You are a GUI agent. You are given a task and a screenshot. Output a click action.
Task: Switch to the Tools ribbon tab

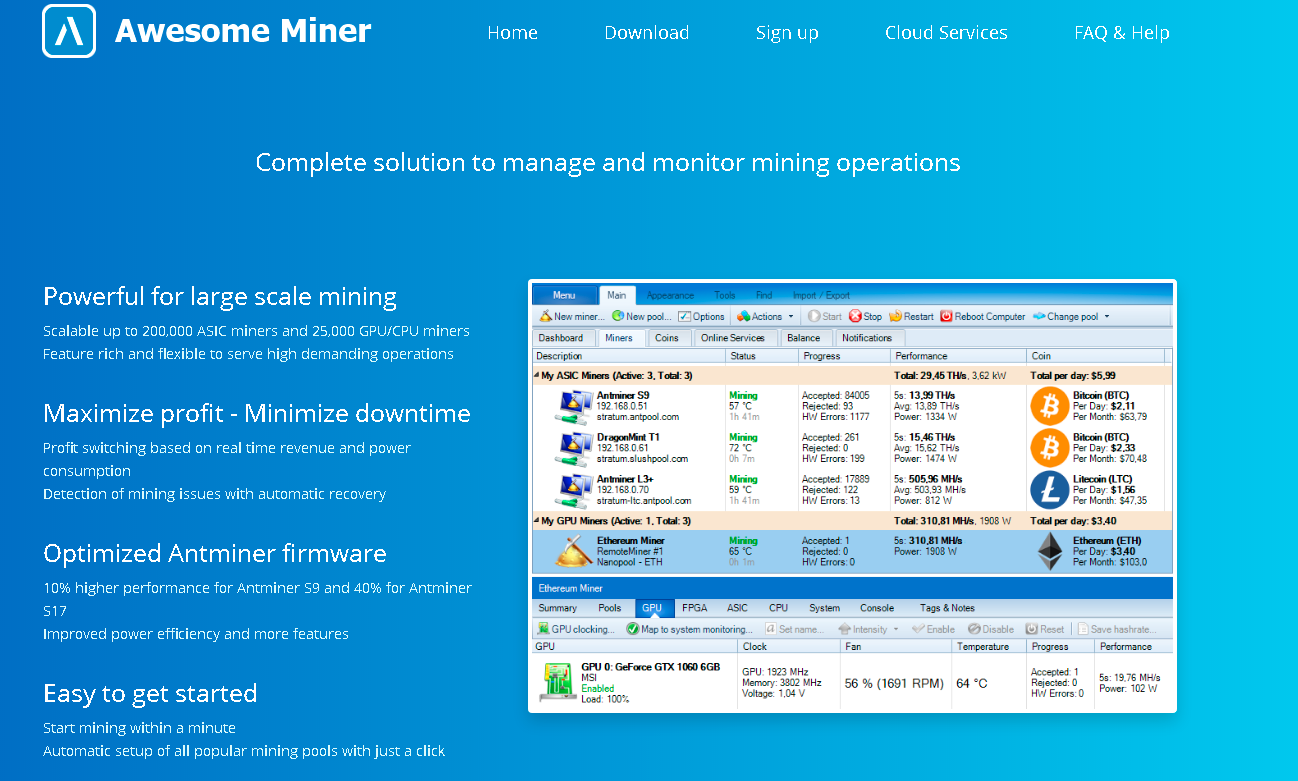[725, 295]
